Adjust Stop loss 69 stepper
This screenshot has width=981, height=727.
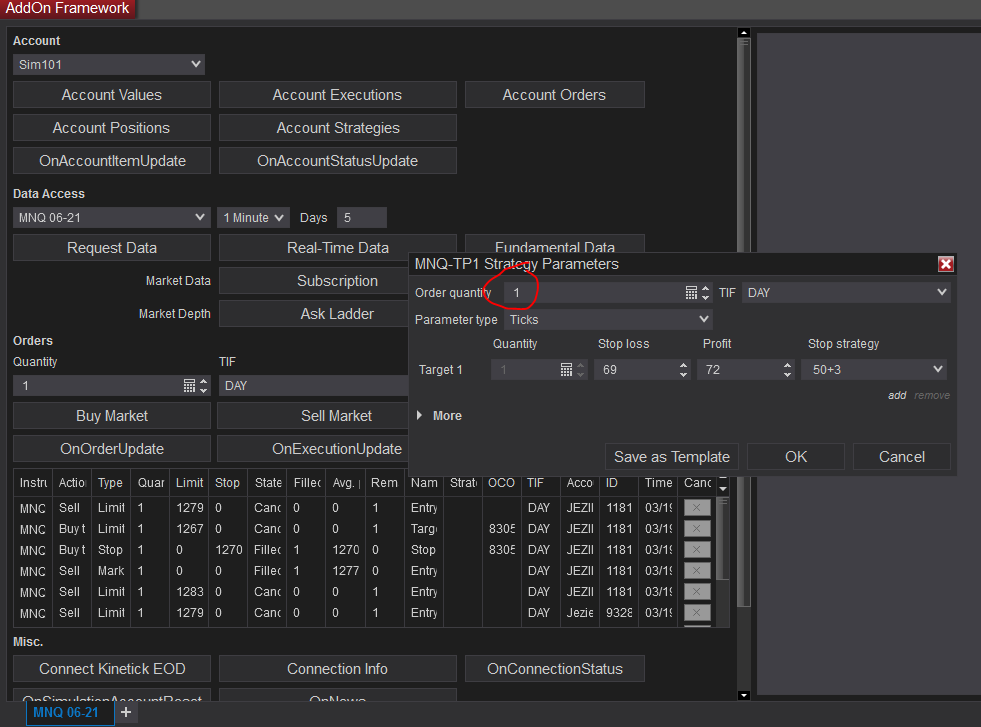(683, 370)
